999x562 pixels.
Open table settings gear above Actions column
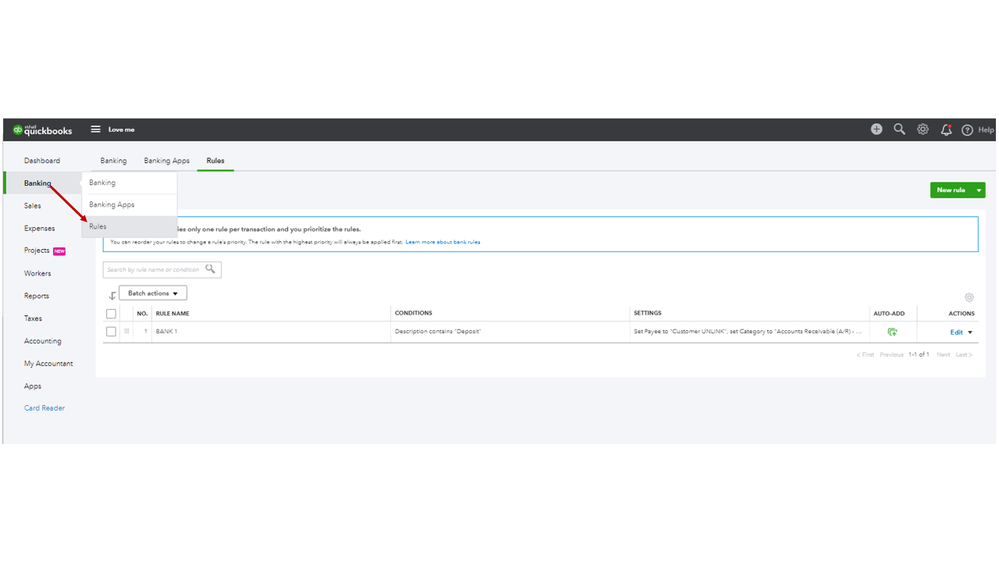969,297
